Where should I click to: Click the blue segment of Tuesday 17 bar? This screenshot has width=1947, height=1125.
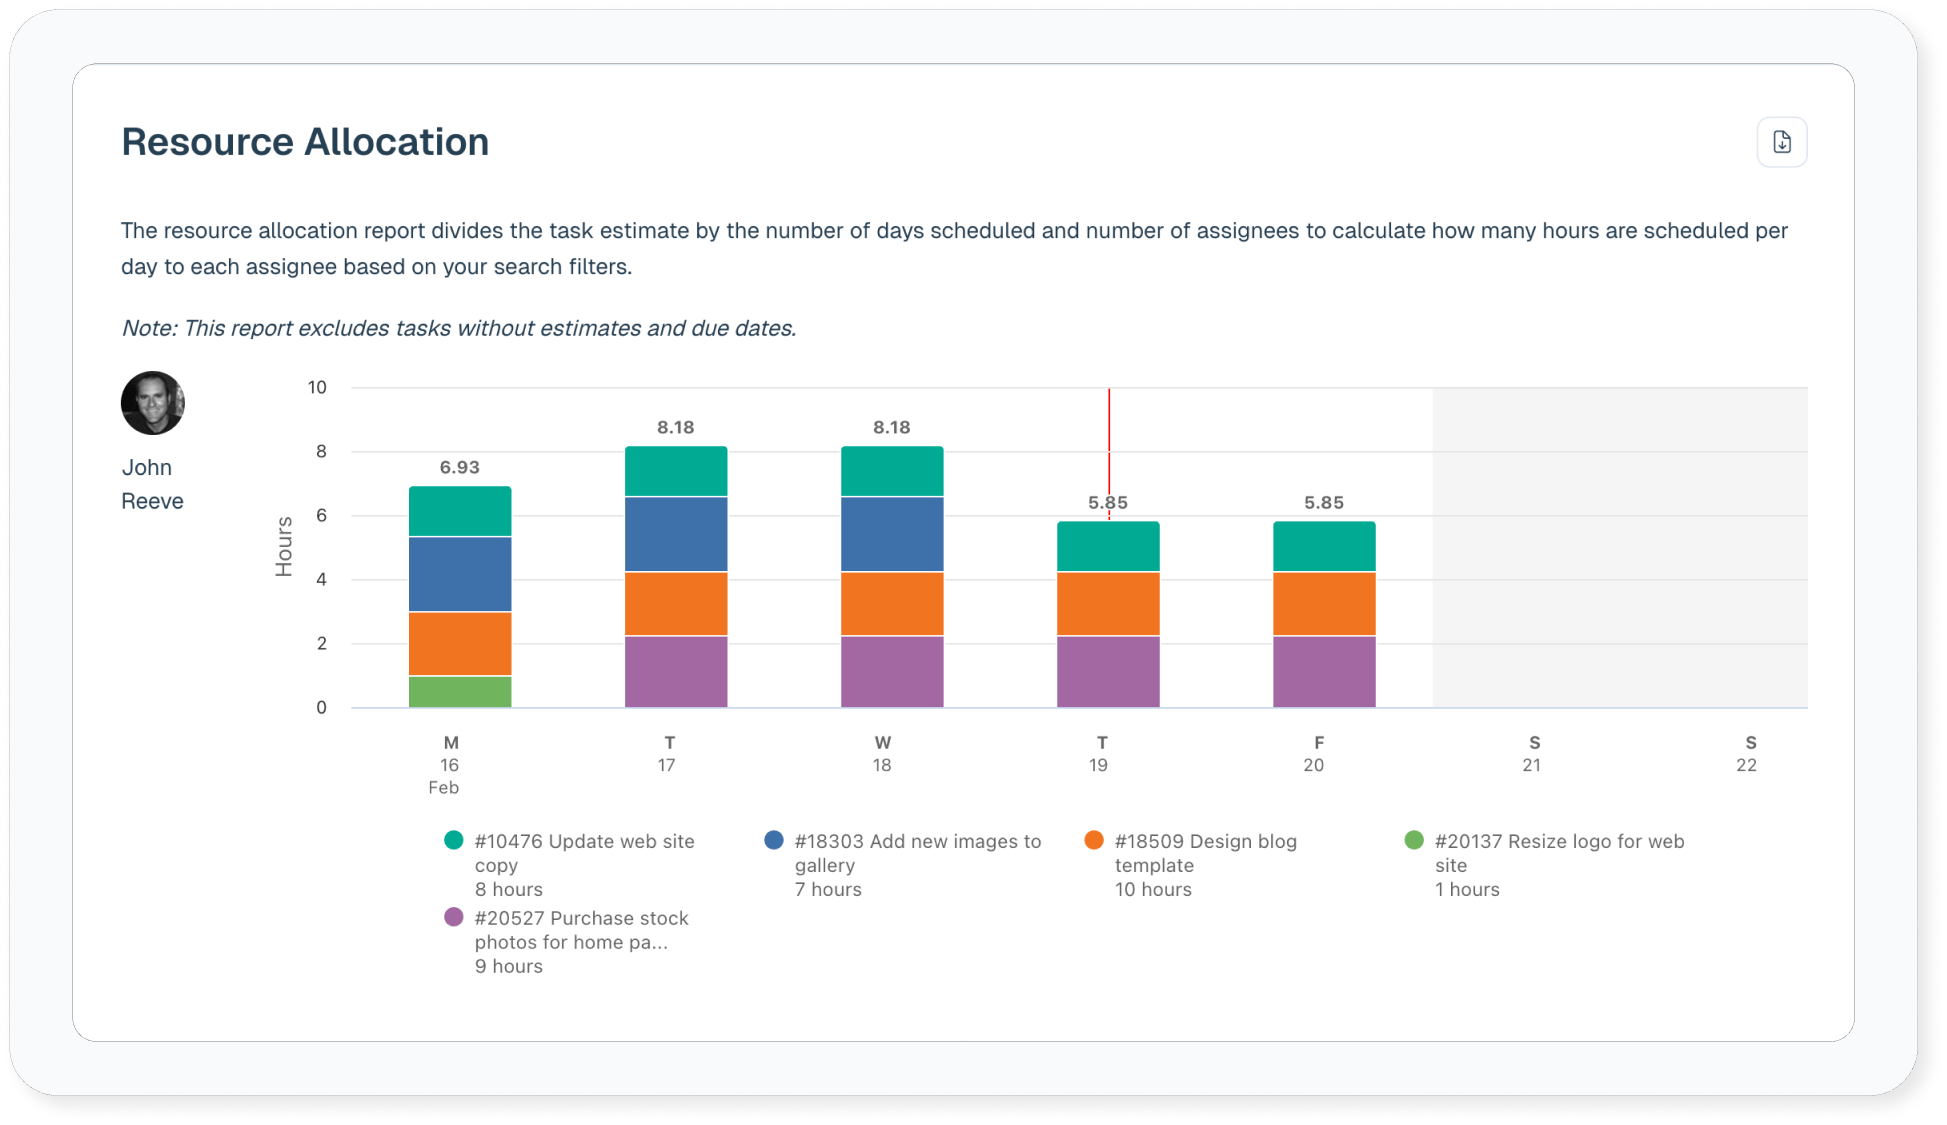coord(676,534)
